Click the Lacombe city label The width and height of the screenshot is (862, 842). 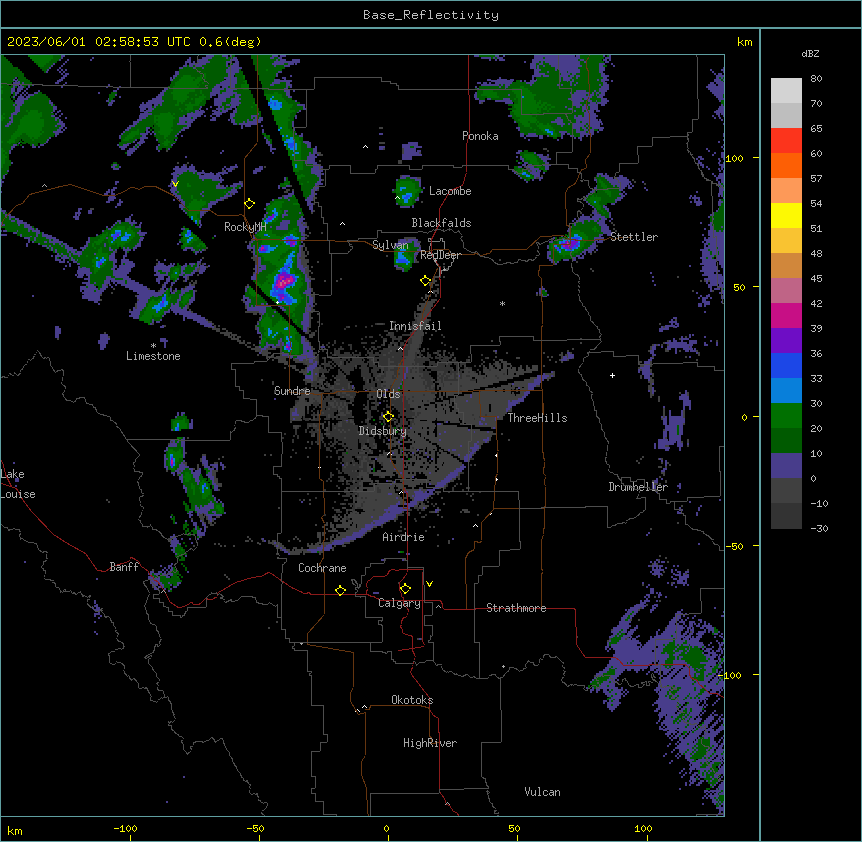point(450,191)
